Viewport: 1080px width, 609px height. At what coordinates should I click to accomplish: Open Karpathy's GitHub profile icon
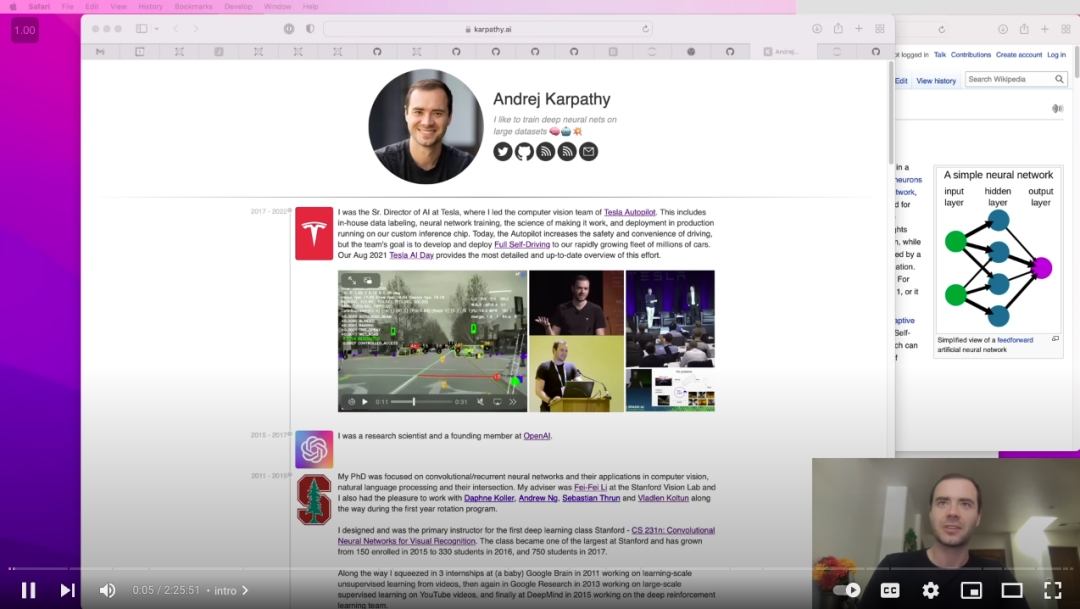point(524,152)
